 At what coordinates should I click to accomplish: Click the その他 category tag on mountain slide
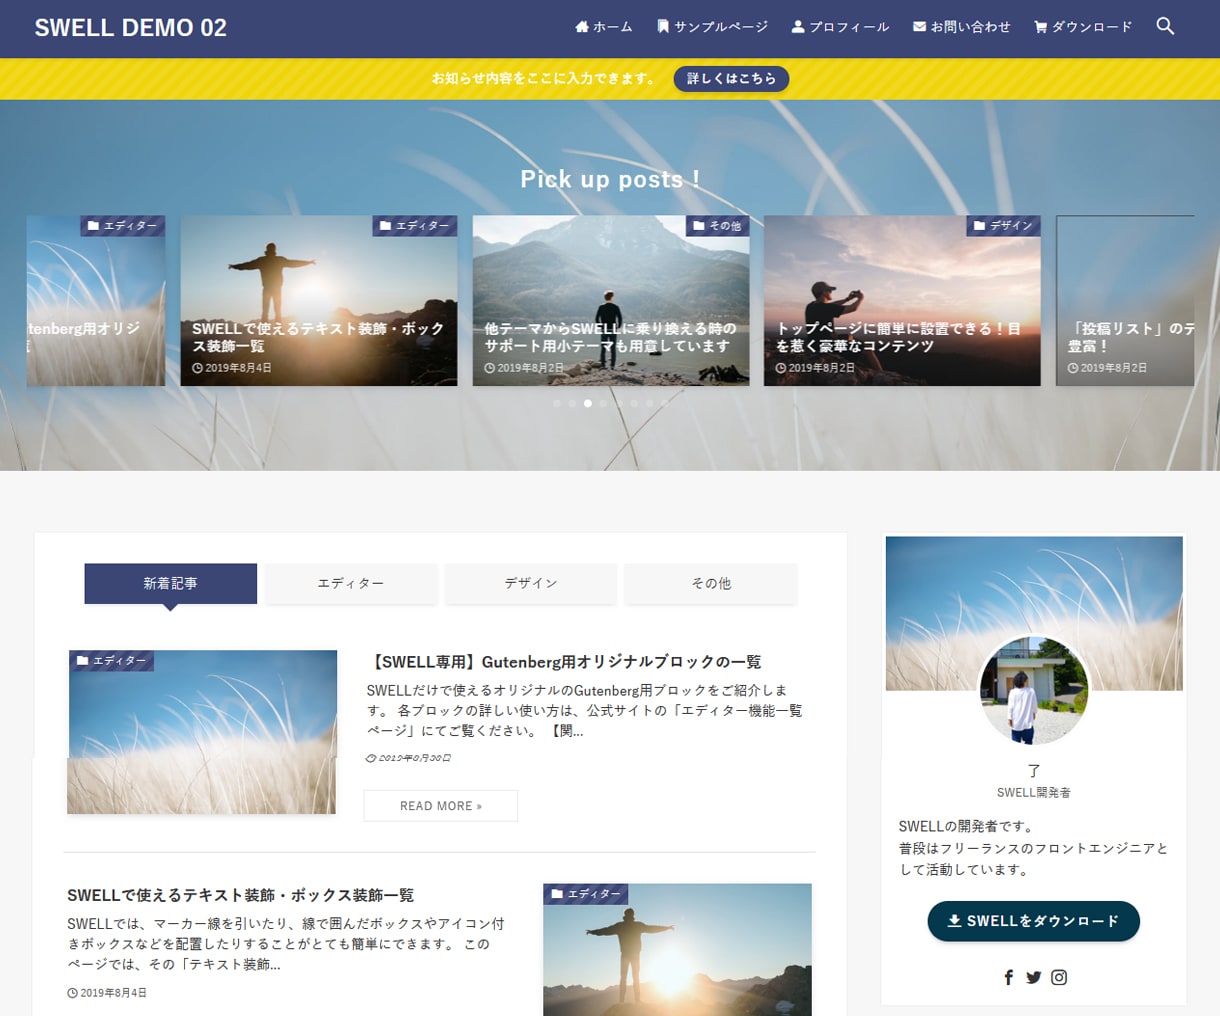(717, 226)
